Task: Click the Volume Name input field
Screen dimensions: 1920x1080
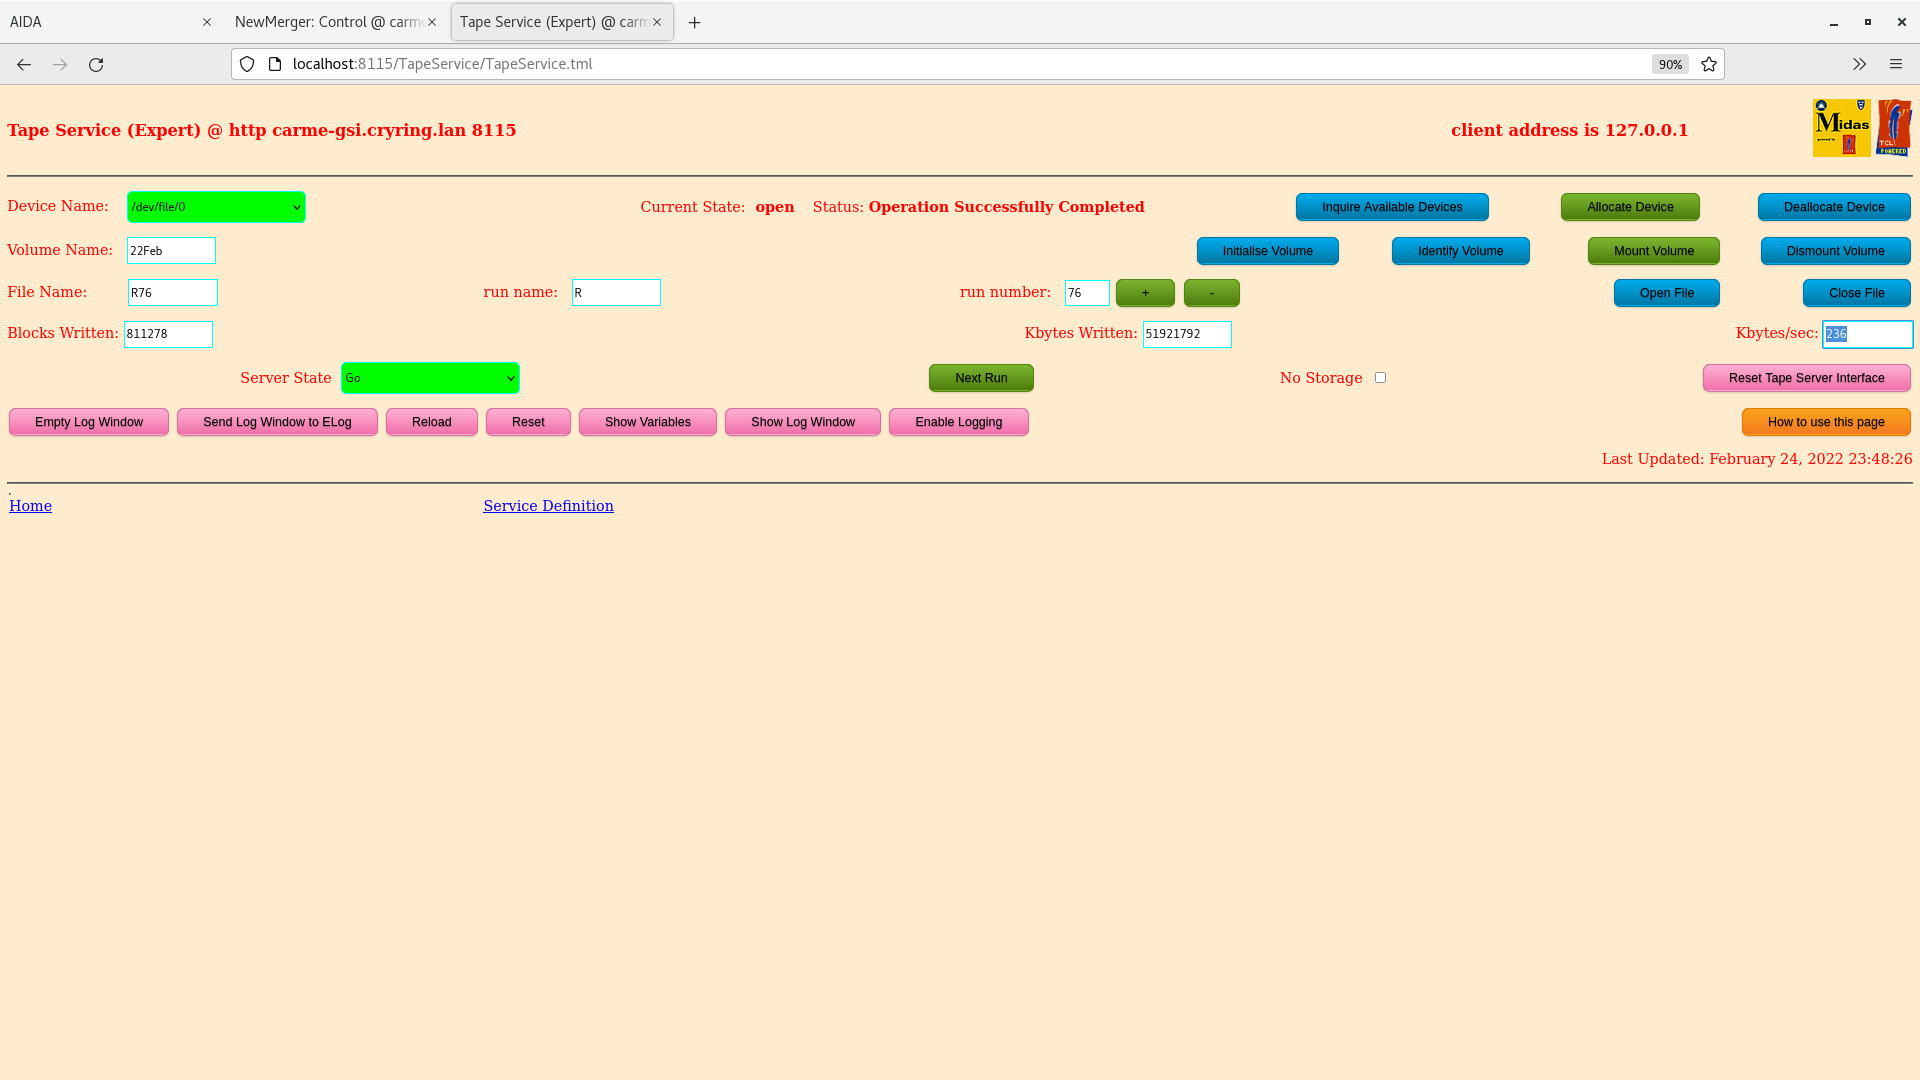Action: (171, 251)
